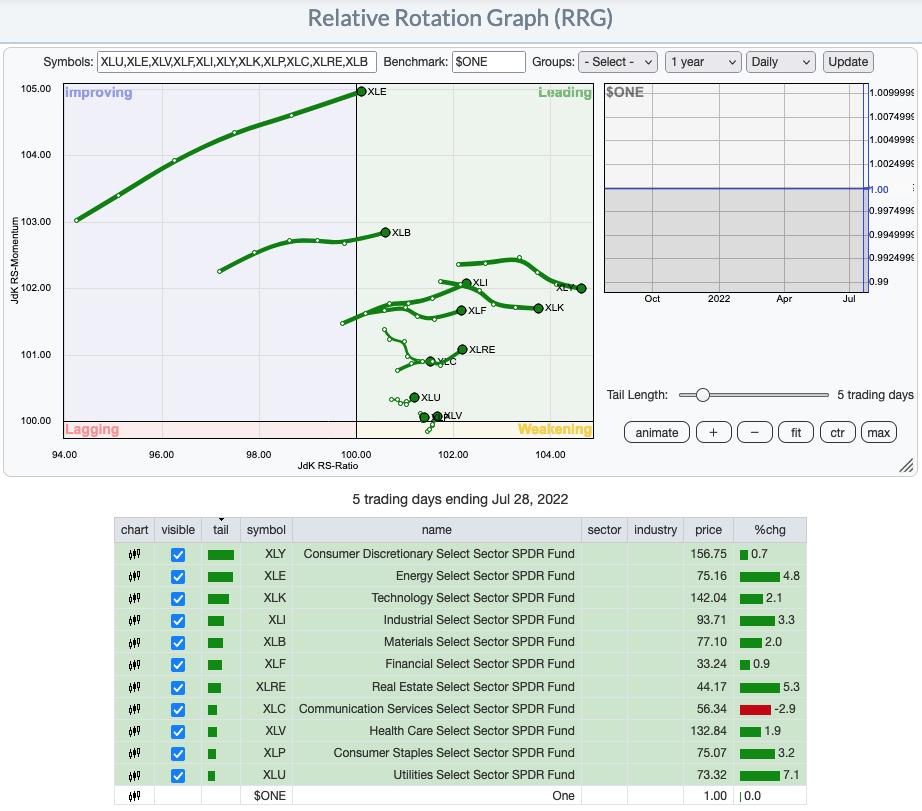Sort table by name column header

pos(436,530)
